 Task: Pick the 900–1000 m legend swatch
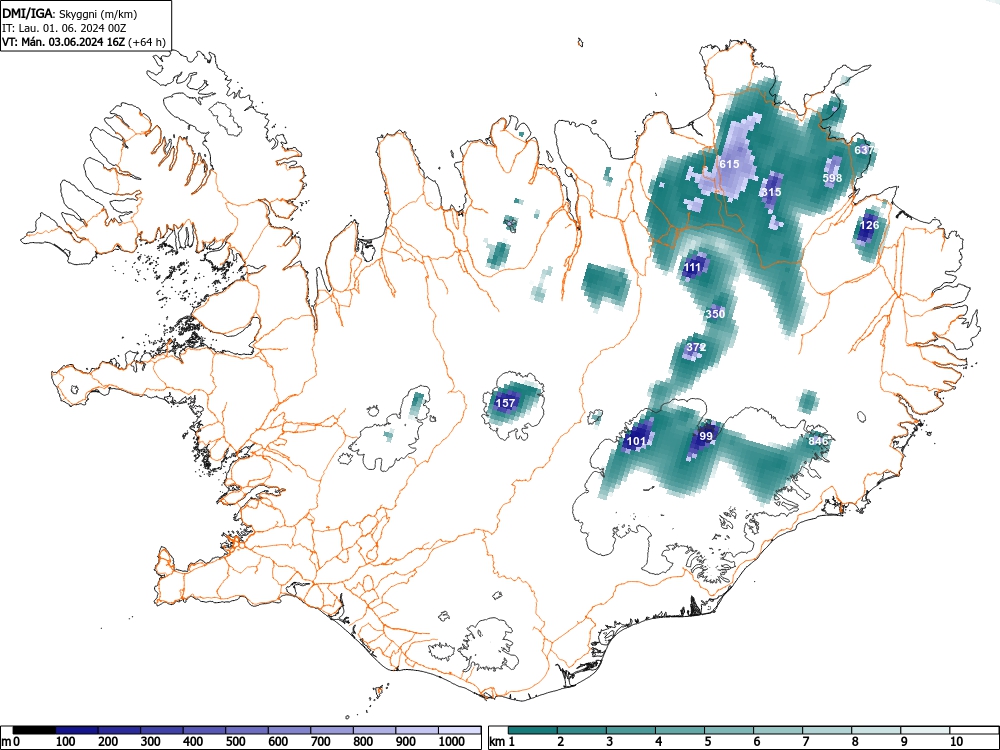click(x=417, y=730)
